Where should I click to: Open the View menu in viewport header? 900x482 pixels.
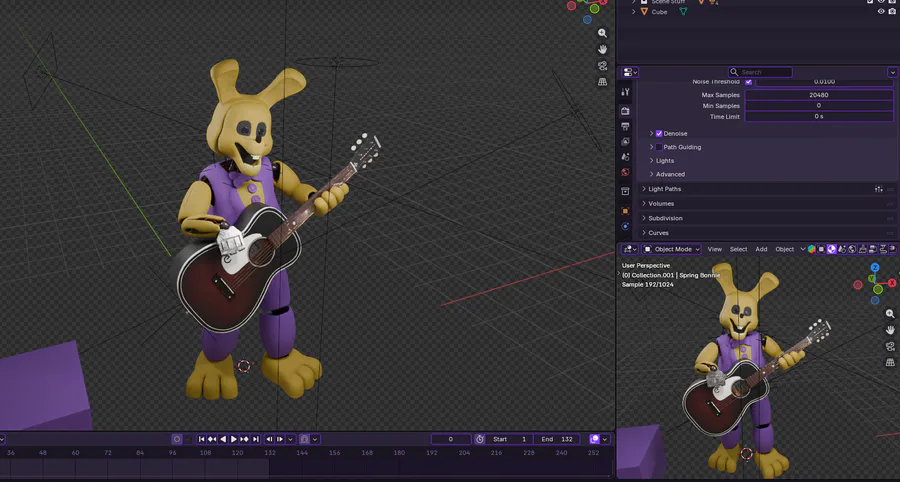(x=715, y=249)
